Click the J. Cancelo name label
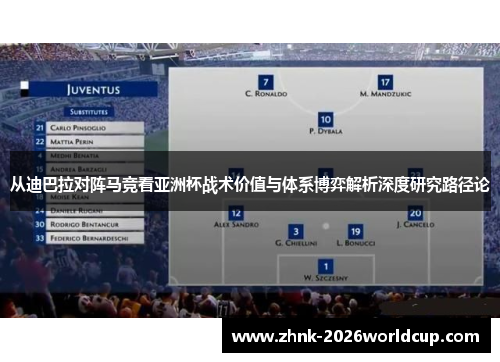Viewport: 500px width, 362px height. (415, 225)
